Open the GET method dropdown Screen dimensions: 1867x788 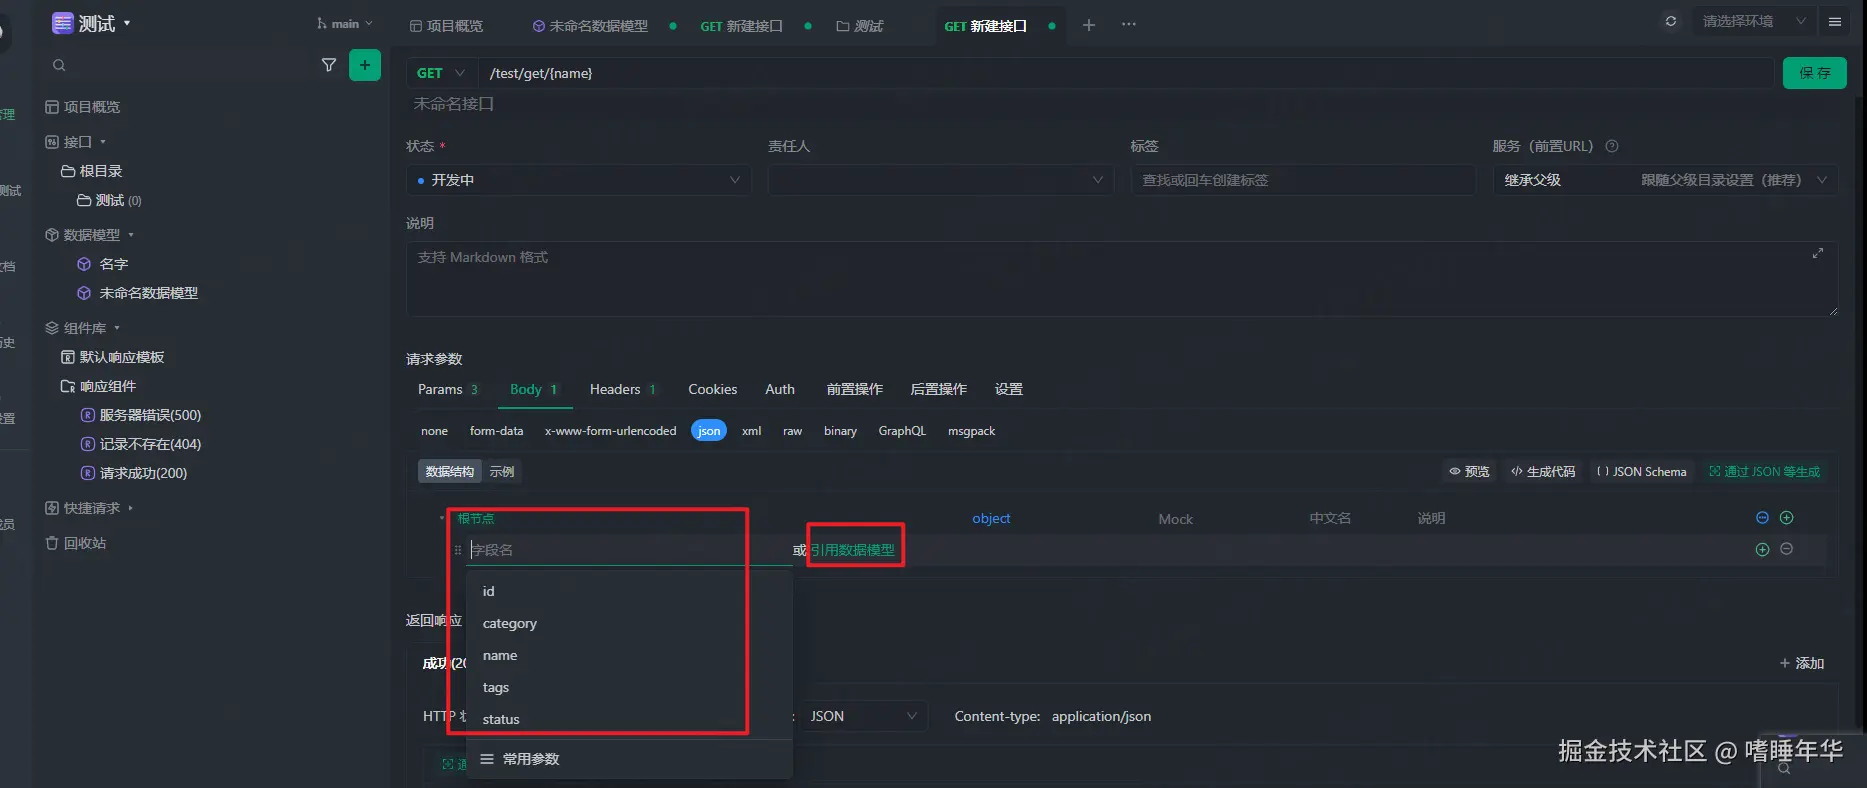[441, 73]
